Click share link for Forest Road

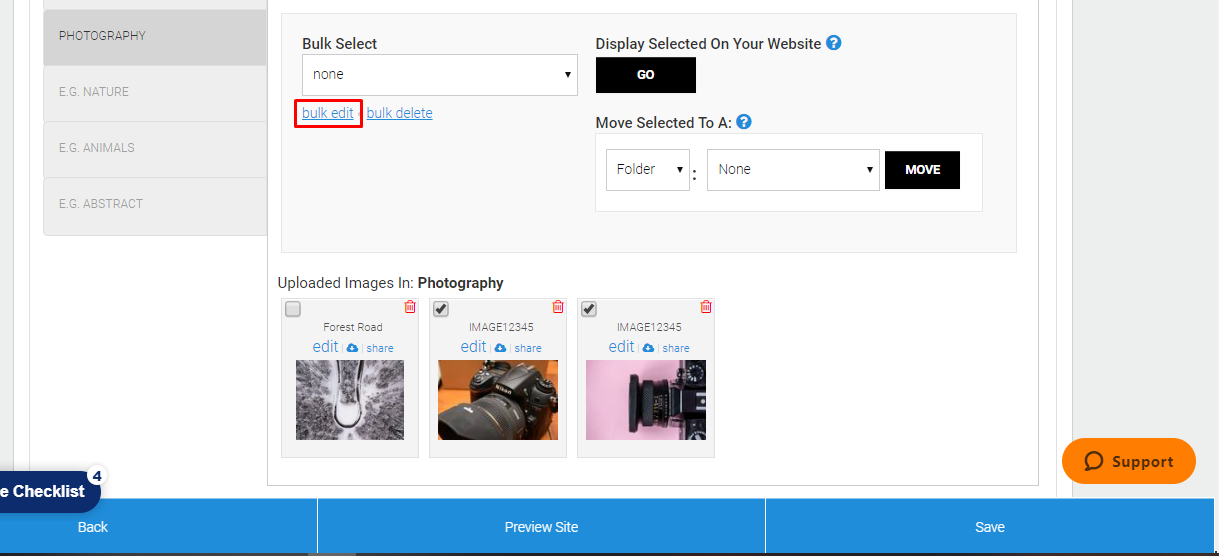click(380, 348)
